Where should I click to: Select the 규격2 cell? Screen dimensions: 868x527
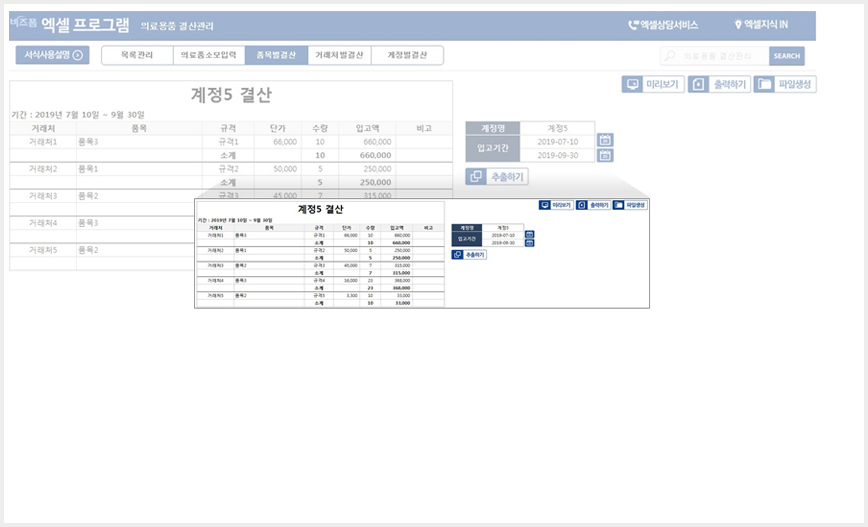click(x=228, y=169)
